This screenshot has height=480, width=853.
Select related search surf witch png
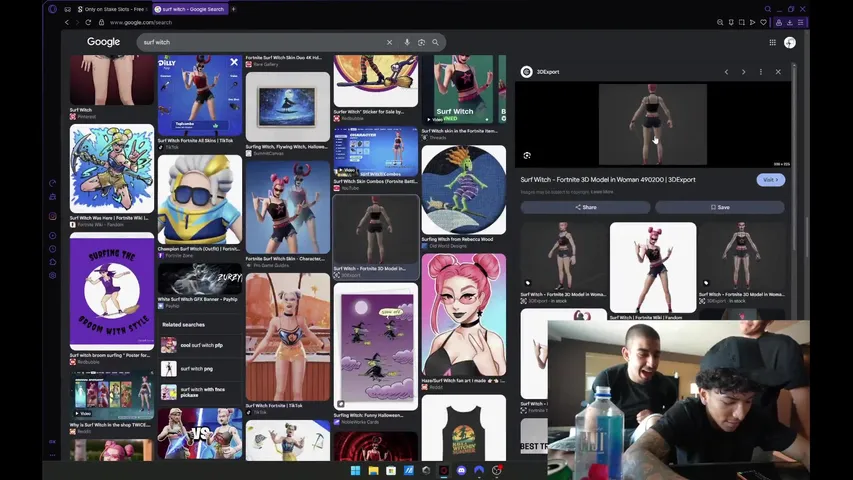(x=199, y=368)
